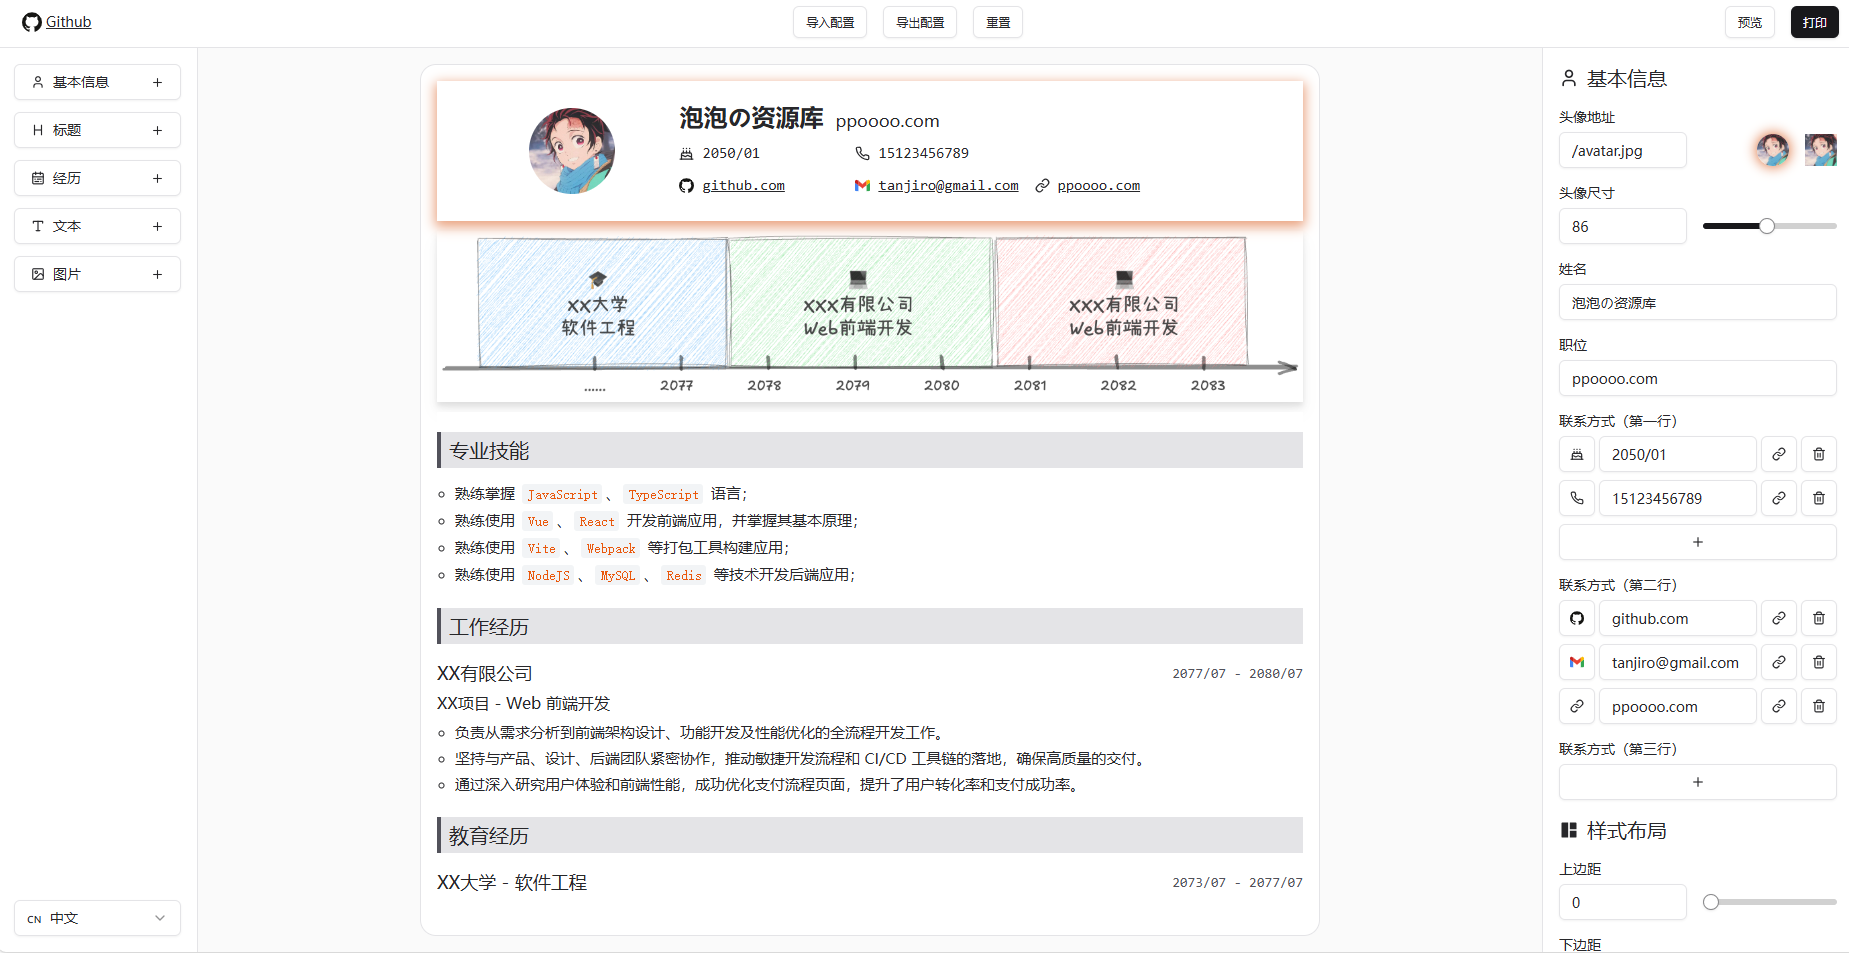Click the github.com contact input field
This screenshot has width=1849, height=953.
(x=1677, y=618)
